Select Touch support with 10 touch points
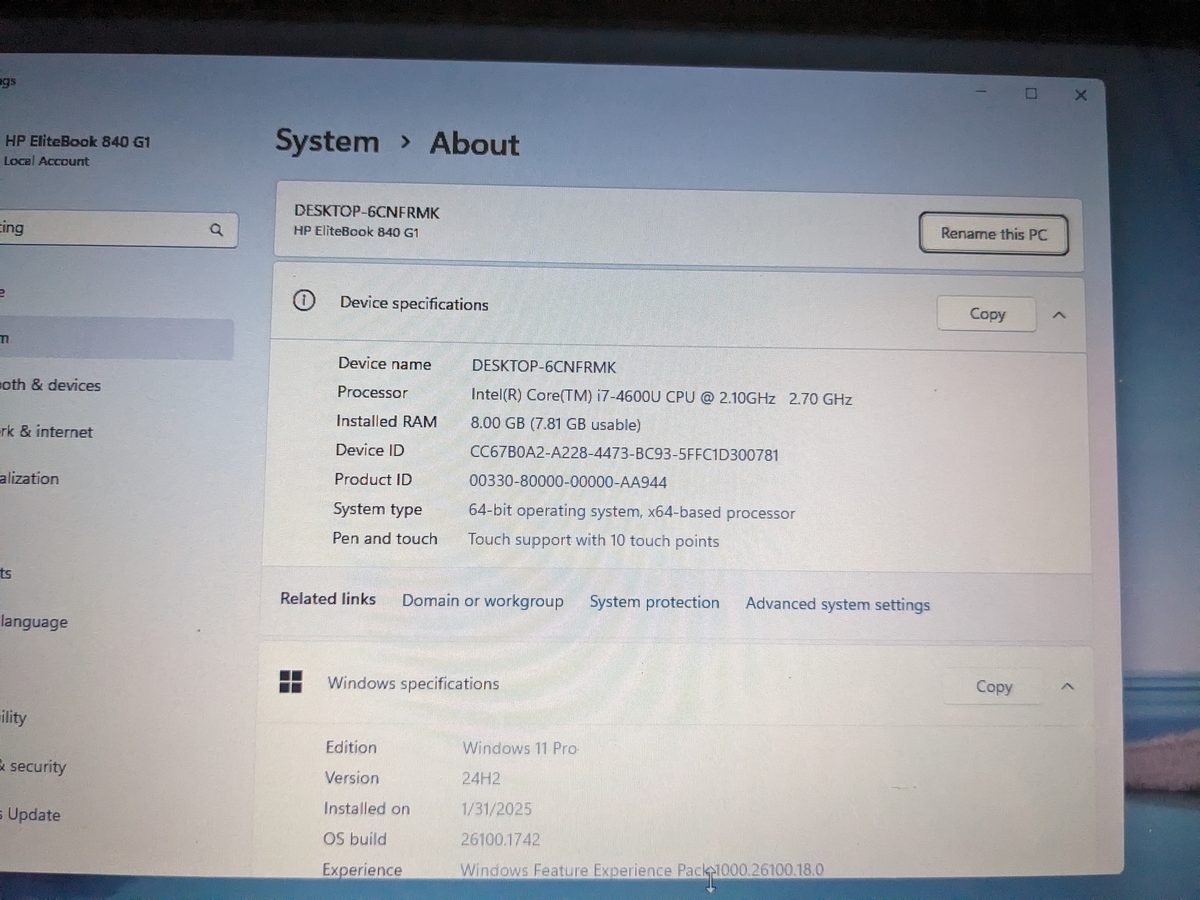Viewport: 1200px width, 900px height. coord(593,540)
